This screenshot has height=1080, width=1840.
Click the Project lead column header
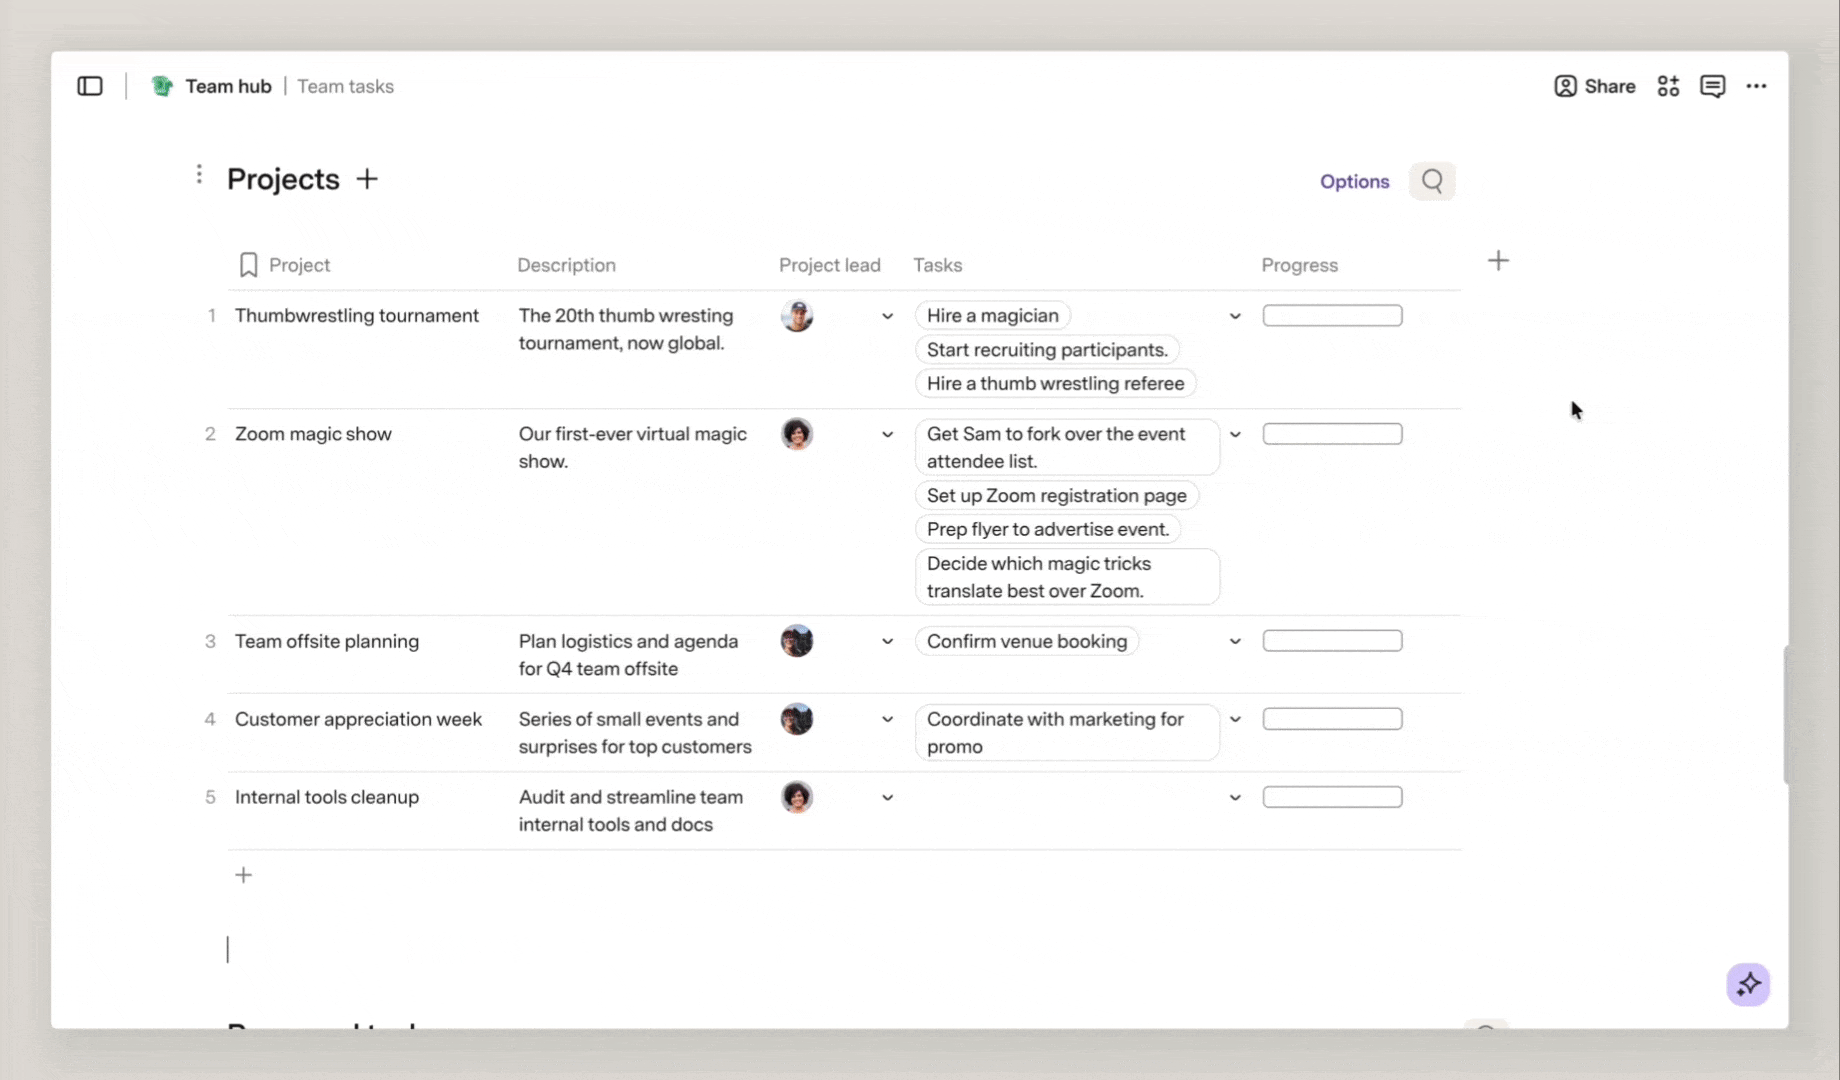click(x=829, y=265)
